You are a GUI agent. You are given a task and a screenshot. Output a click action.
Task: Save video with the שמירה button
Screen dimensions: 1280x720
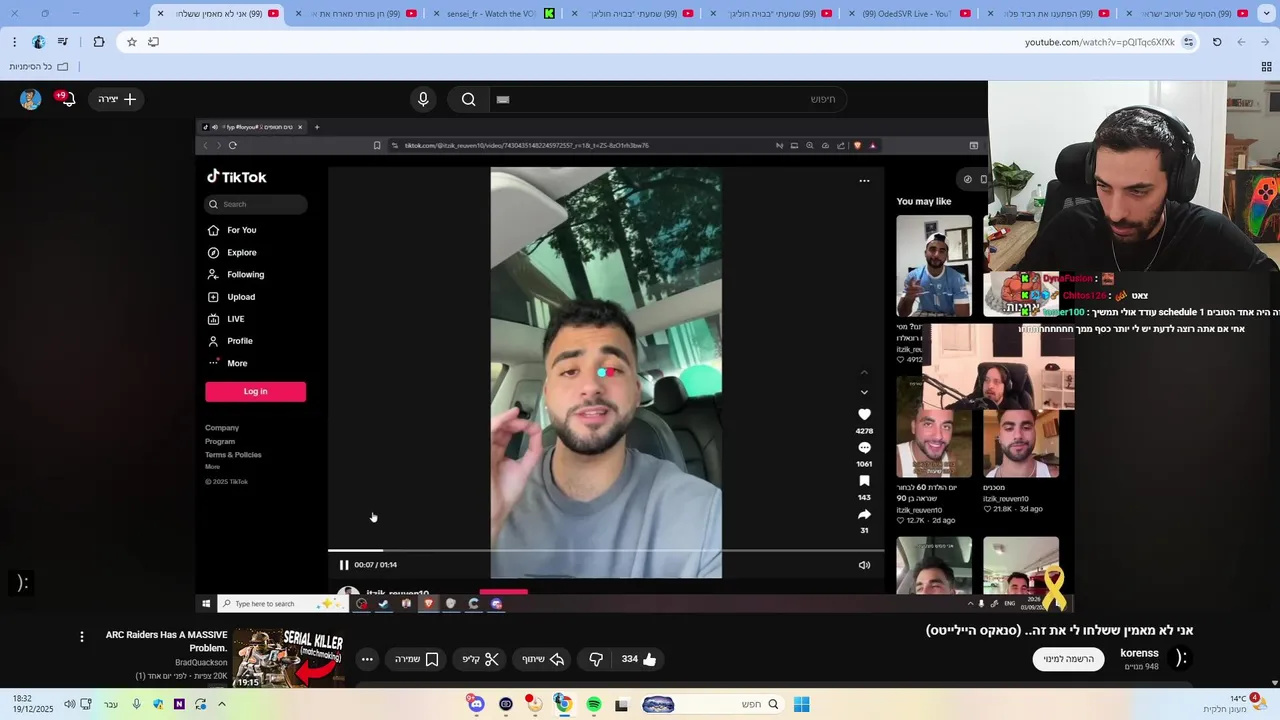click(417, 659)
